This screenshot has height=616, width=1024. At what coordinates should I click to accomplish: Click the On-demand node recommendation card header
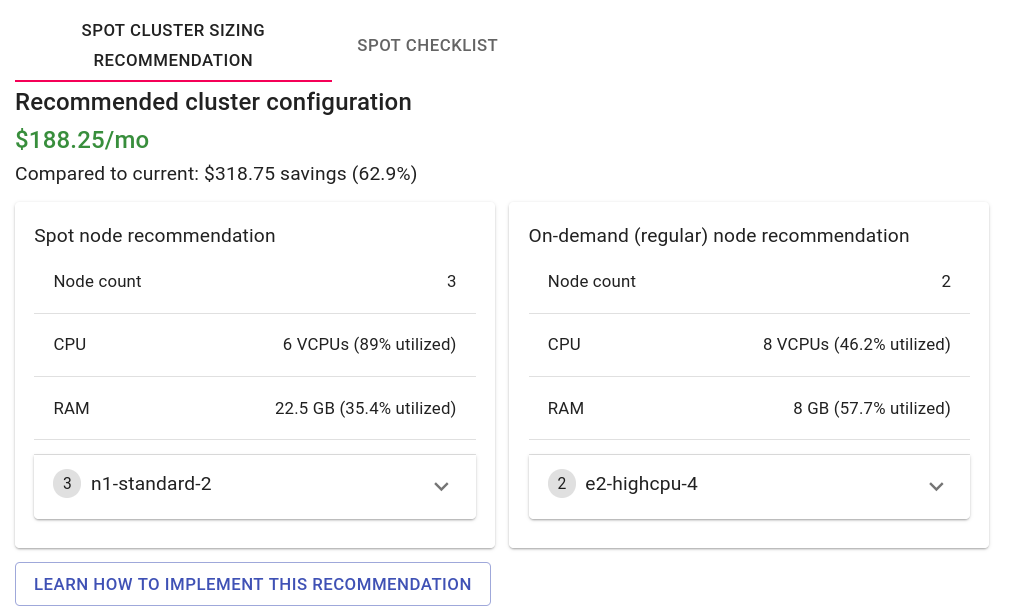pos(719,236)
